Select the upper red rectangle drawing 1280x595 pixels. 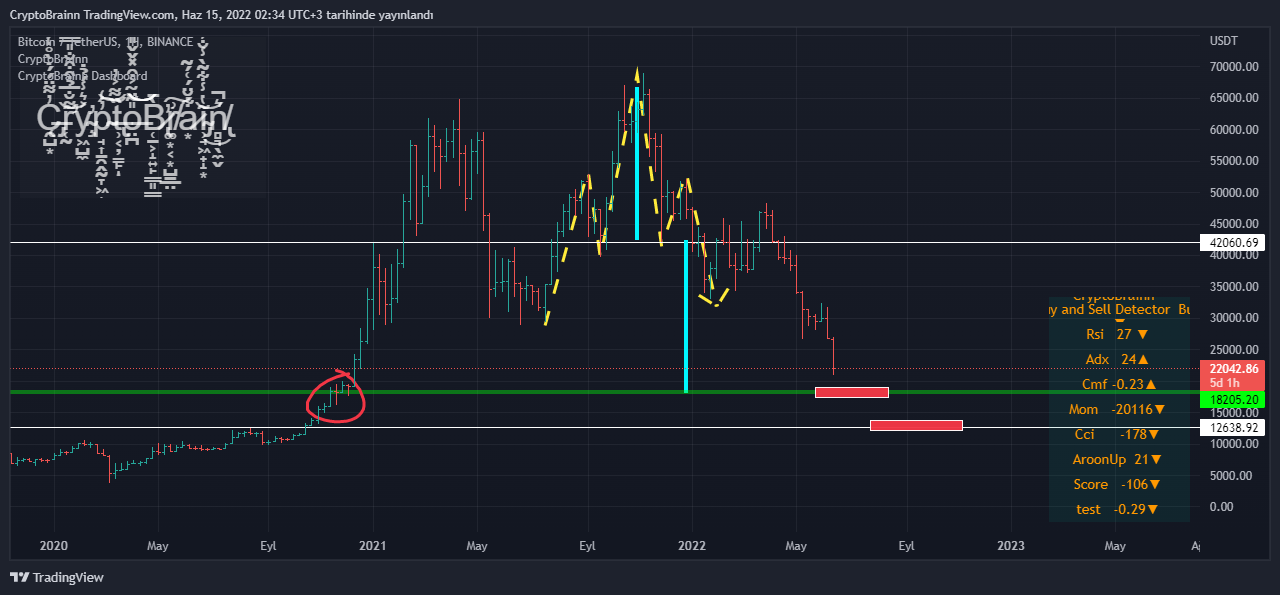(x=852, y=392)
